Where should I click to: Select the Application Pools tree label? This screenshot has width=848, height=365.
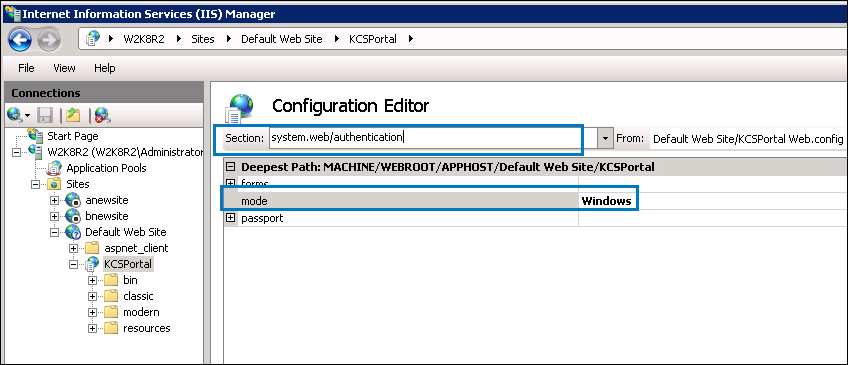coord(106,168)
